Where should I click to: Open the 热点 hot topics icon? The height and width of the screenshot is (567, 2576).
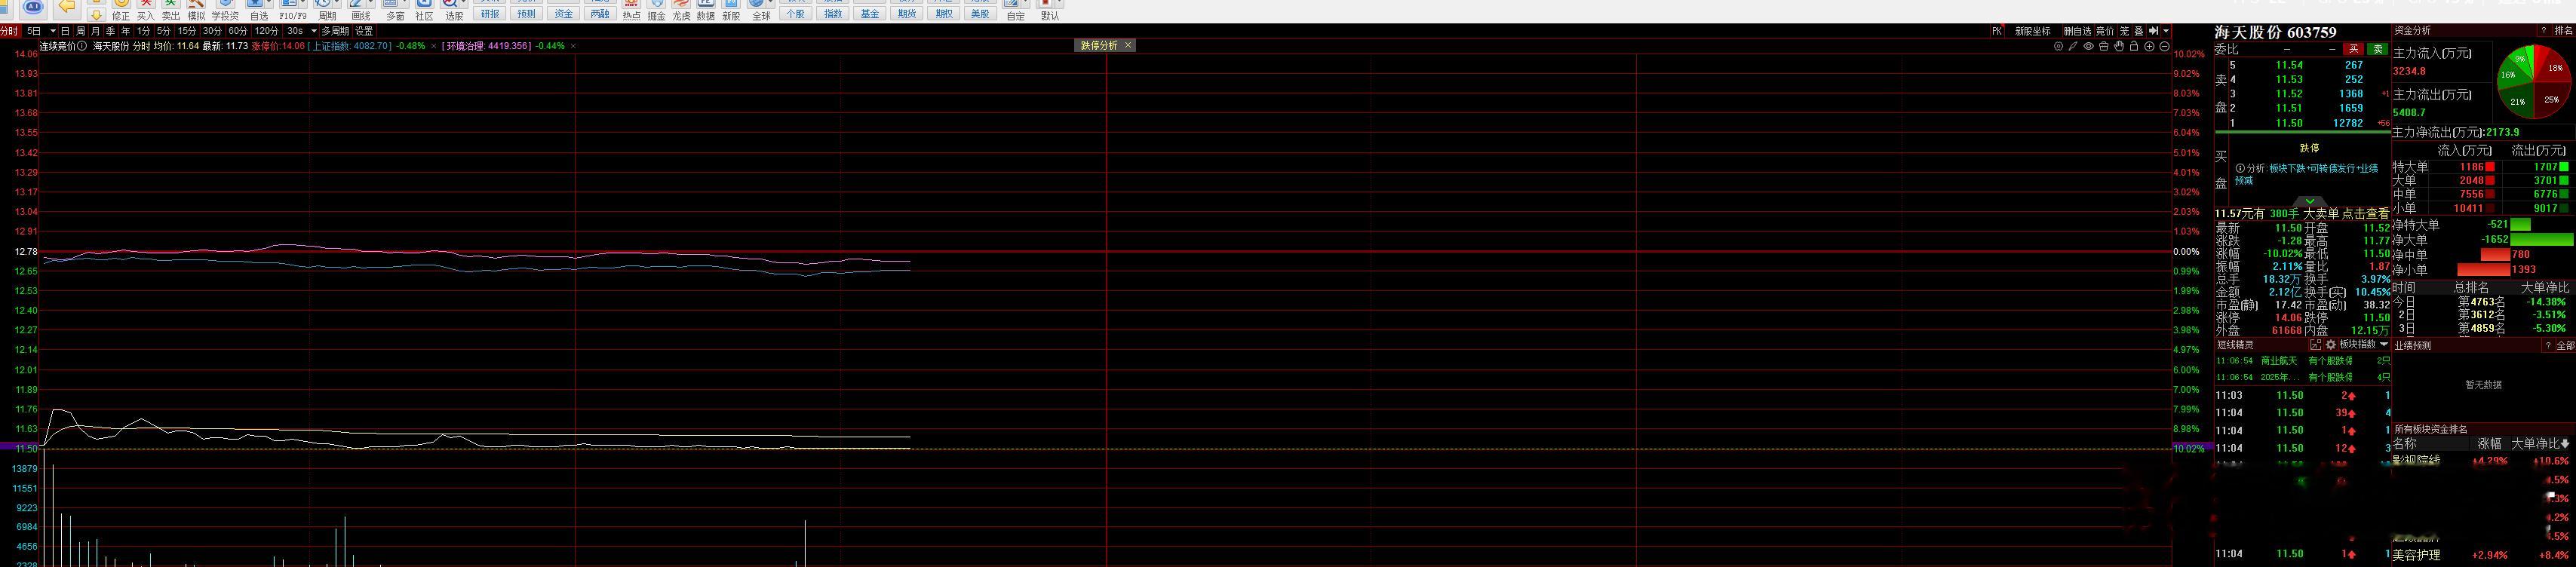tap(632, 10)
